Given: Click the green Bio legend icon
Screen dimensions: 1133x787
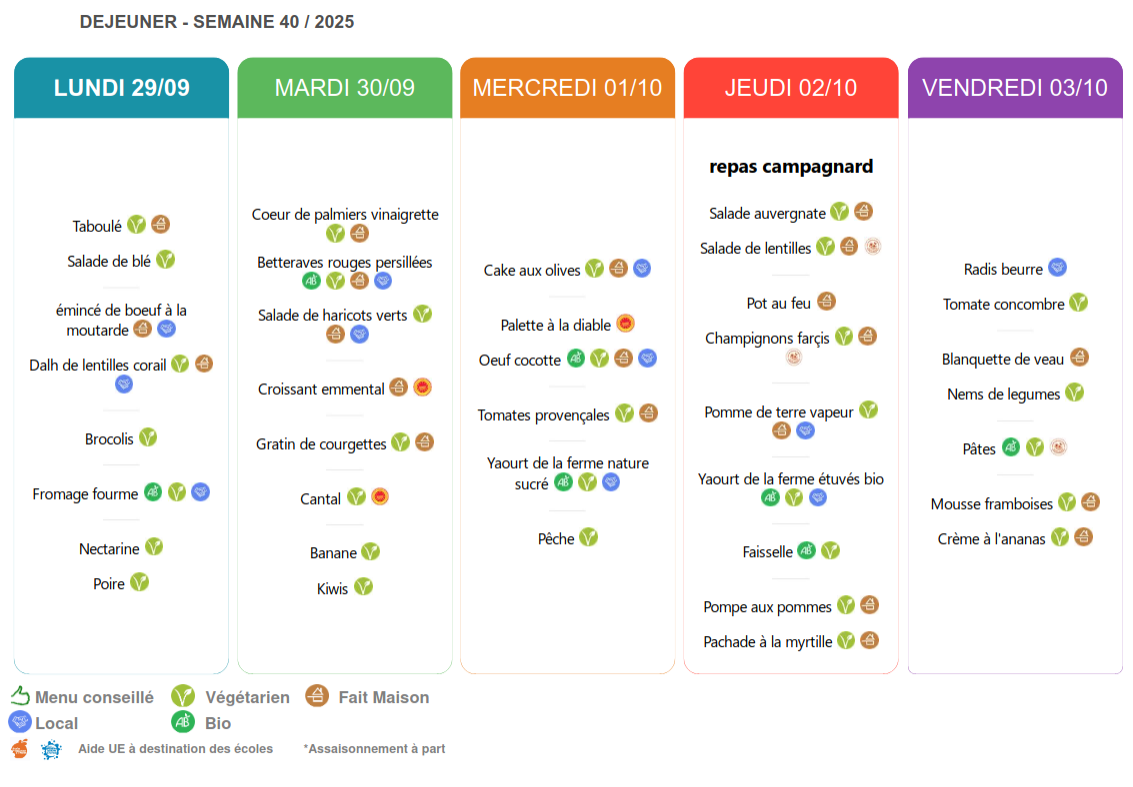Looking at the screenshot, I should pos(183,722).
